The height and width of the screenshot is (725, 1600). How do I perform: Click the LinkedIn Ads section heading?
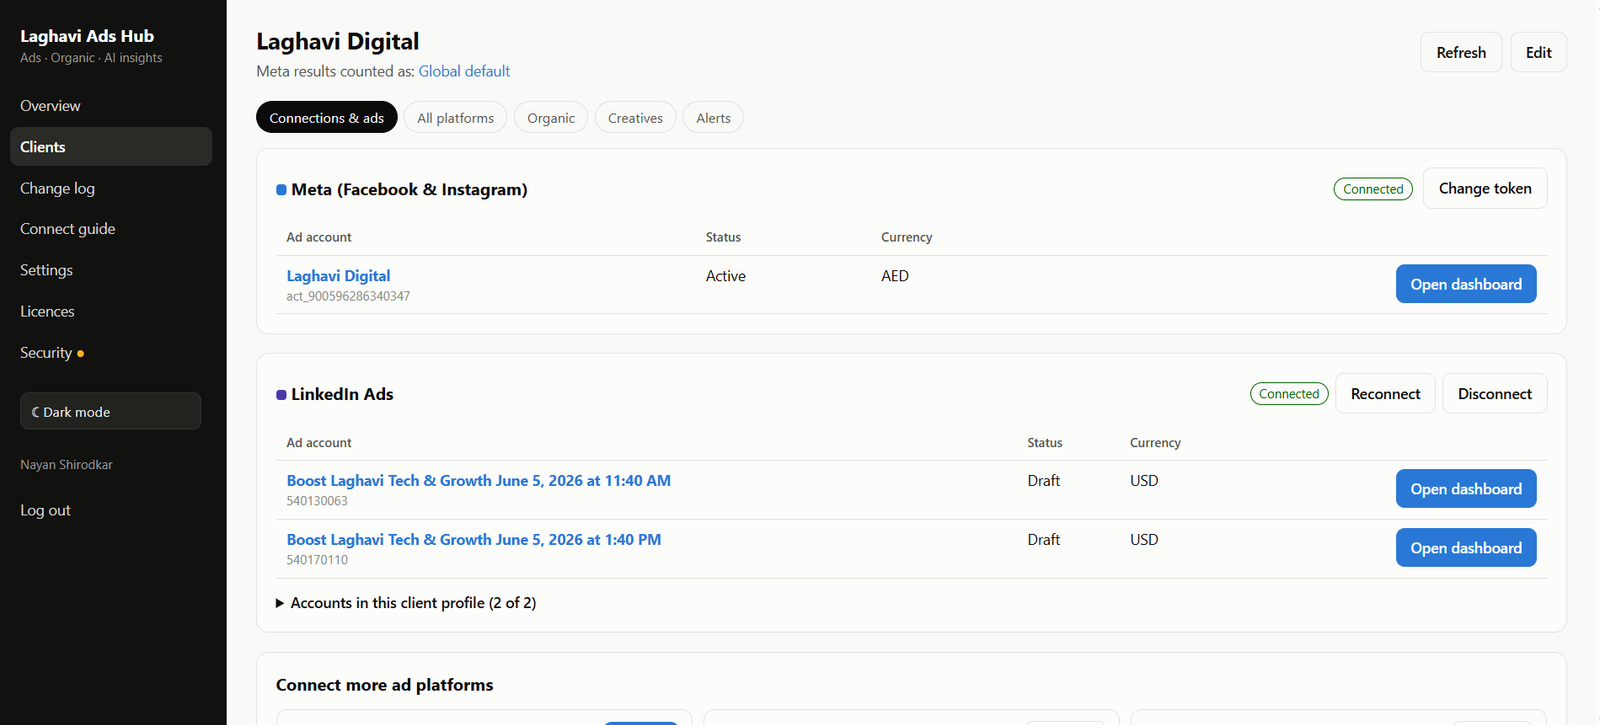click(x=342, y=394)
